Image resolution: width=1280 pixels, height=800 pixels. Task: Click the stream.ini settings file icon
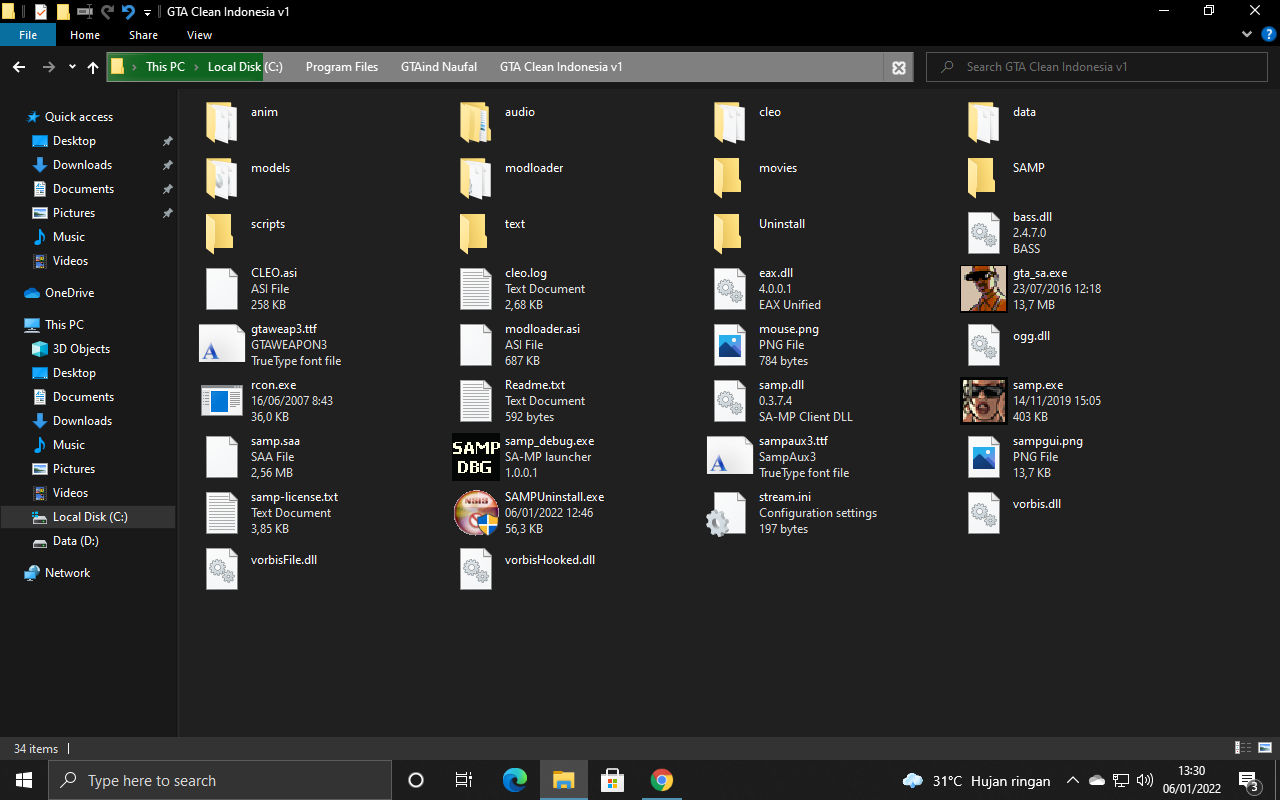tap(725, 514)
